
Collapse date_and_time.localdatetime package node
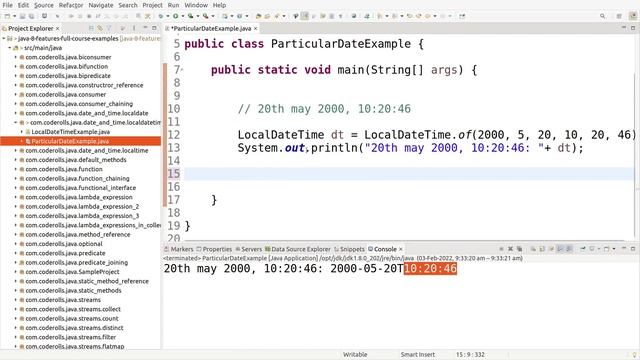tap(16, 122)
